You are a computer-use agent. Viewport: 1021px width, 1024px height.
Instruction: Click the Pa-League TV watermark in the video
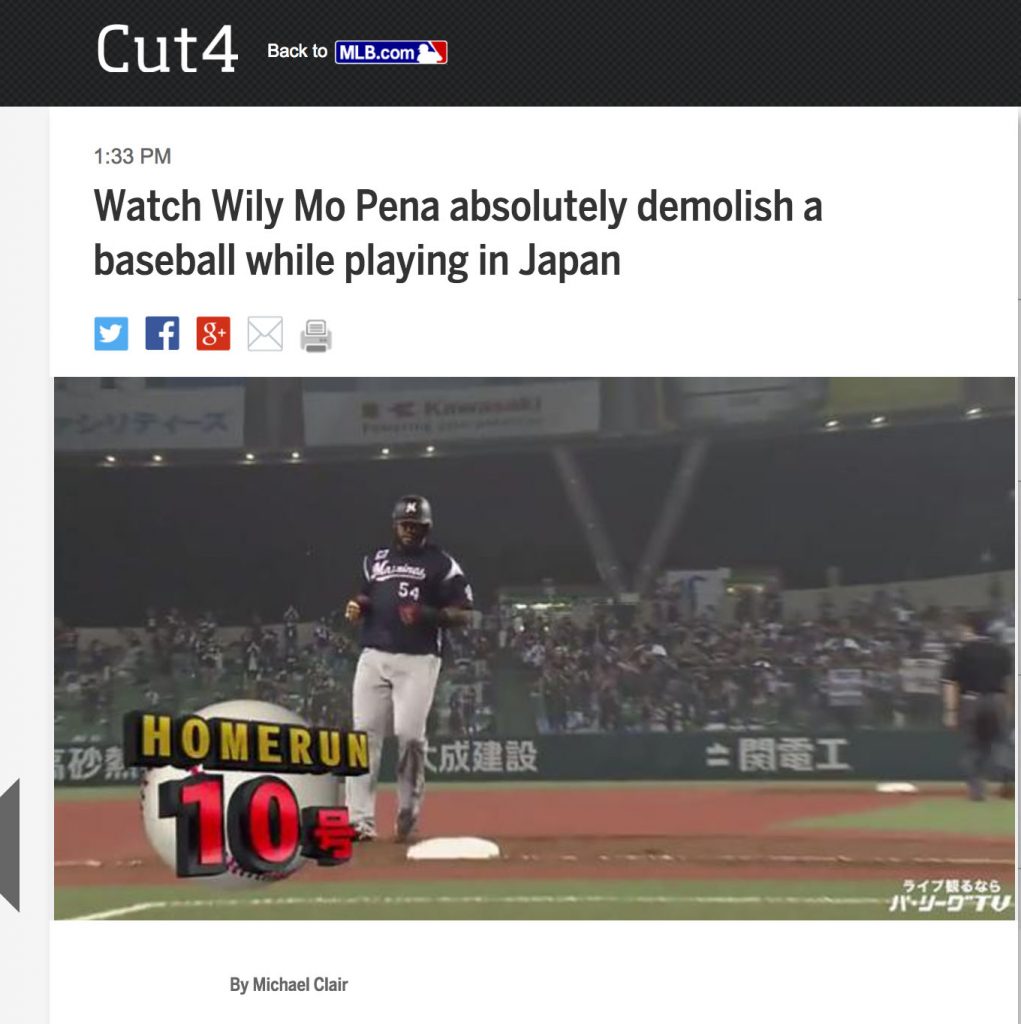(x=950, y=896)
